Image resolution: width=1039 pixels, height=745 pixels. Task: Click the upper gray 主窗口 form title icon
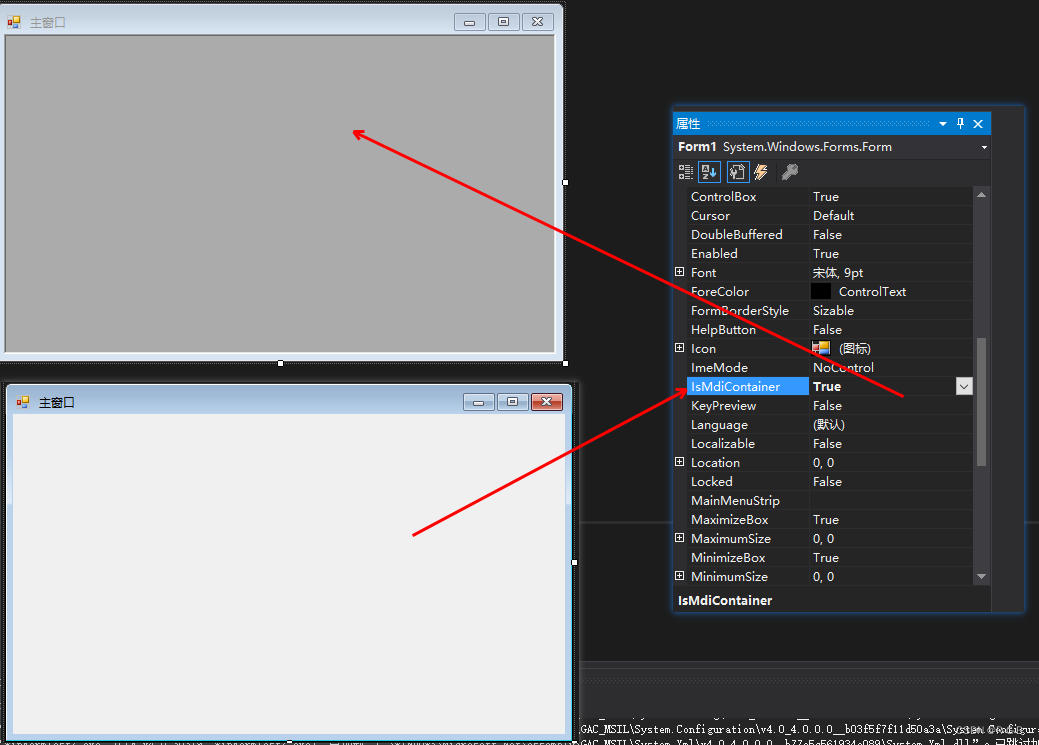pyautogui.click(x=14, y=22)
